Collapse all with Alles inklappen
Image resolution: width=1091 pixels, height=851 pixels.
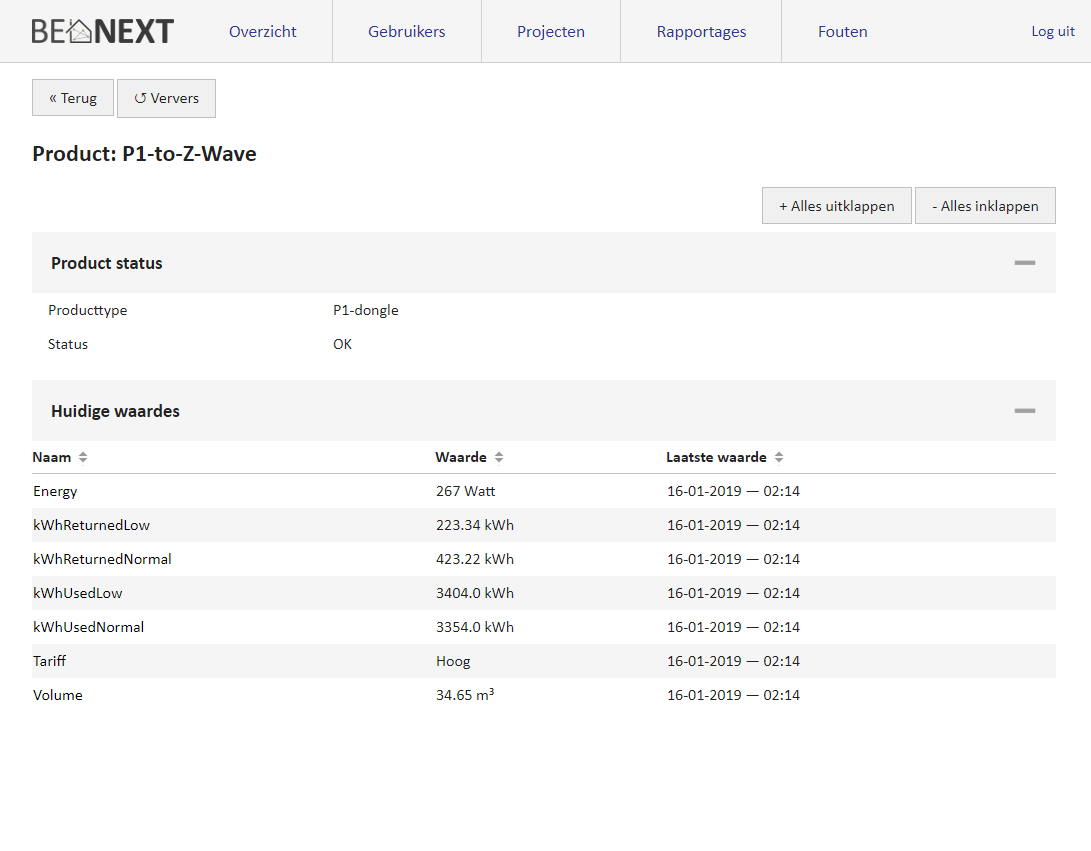(x=985, y=206)
